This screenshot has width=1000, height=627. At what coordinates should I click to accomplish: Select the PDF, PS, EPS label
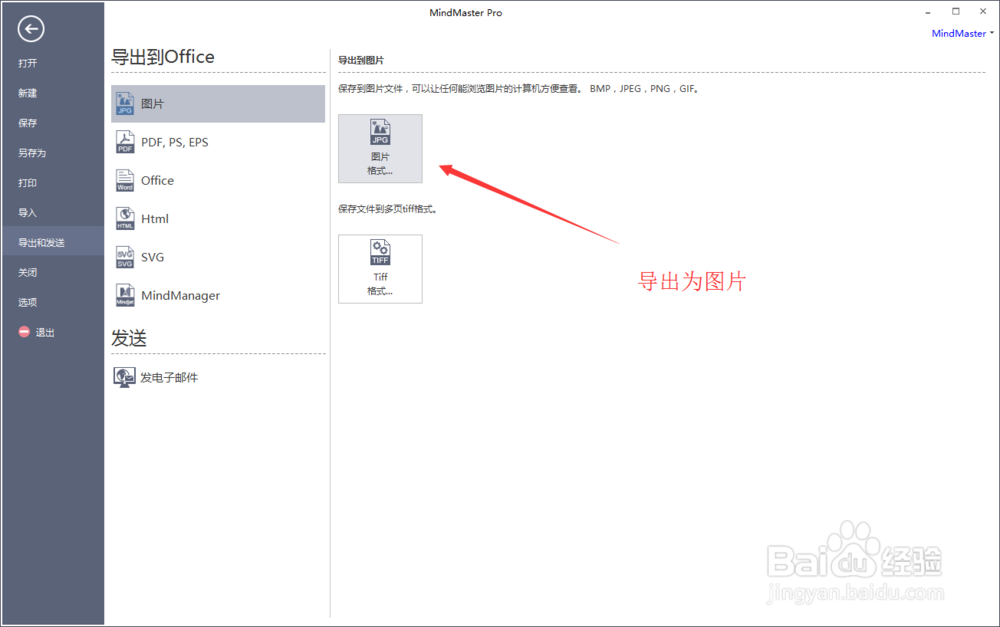175,142
